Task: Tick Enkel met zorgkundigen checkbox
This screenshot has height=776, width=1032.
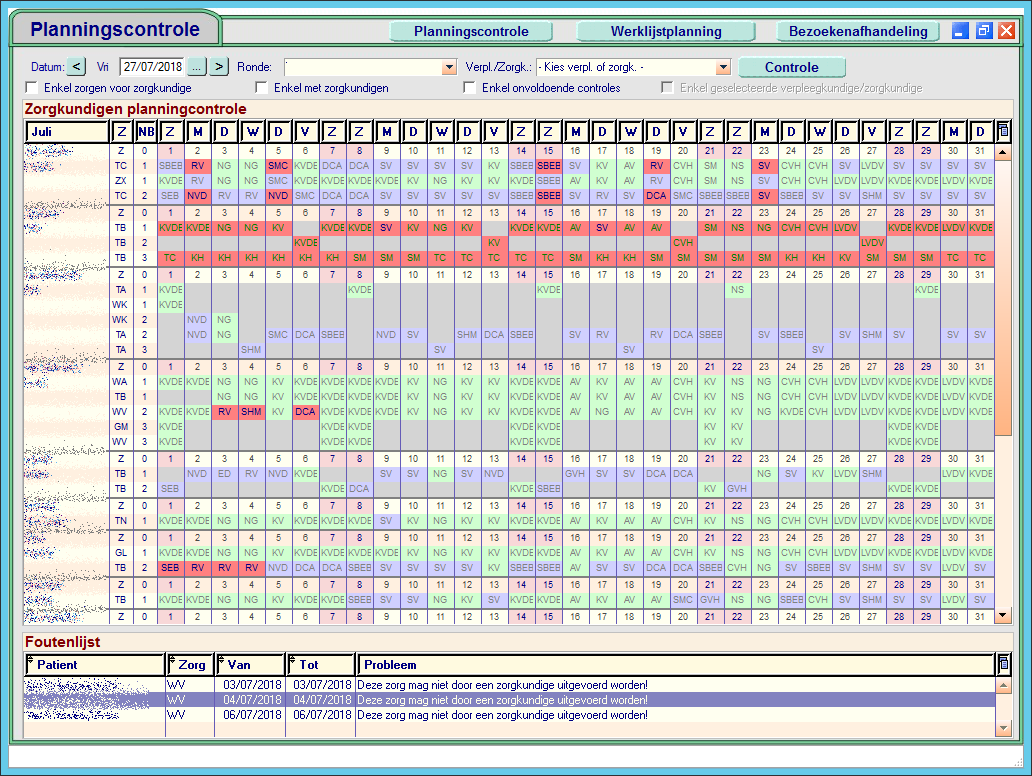Action: point(262,88)
